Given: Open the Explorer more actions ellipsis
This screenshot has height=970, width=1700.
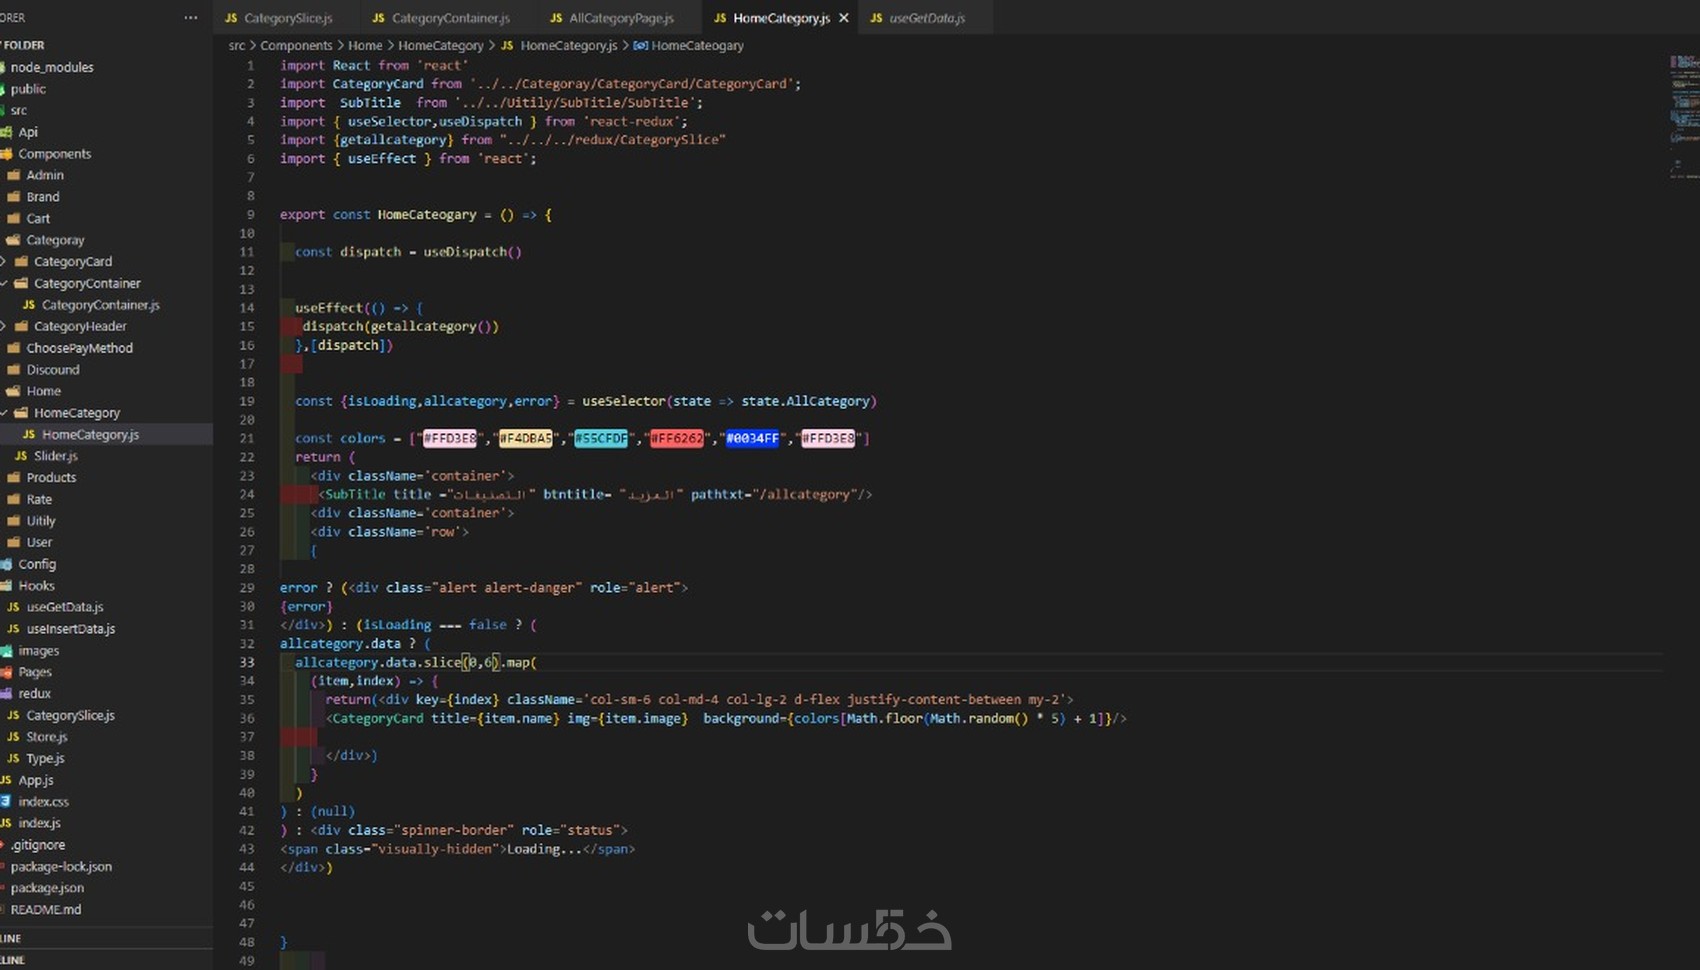Looking at the screenshot, I should coord(190,18).
